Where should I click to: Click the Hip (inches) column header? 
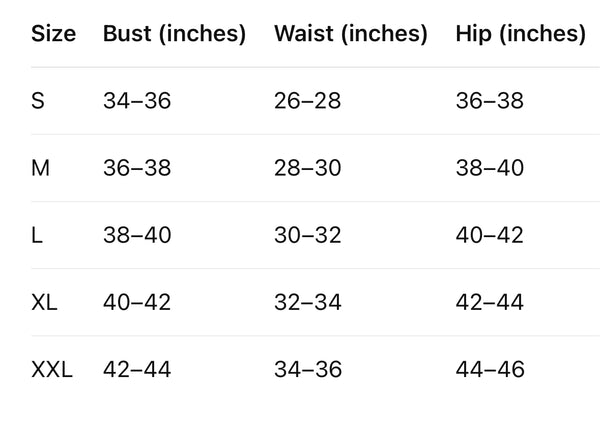click(x=520, y=34)
